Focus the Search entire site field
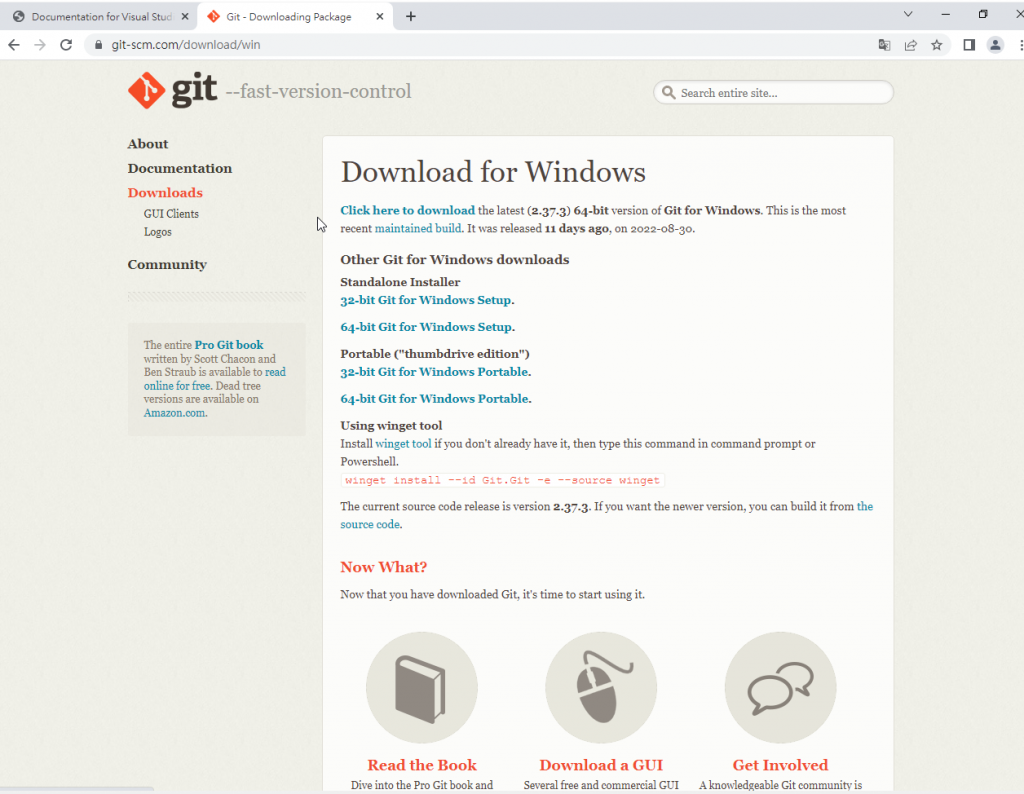The image size is (1024, 794). (773, 92)
